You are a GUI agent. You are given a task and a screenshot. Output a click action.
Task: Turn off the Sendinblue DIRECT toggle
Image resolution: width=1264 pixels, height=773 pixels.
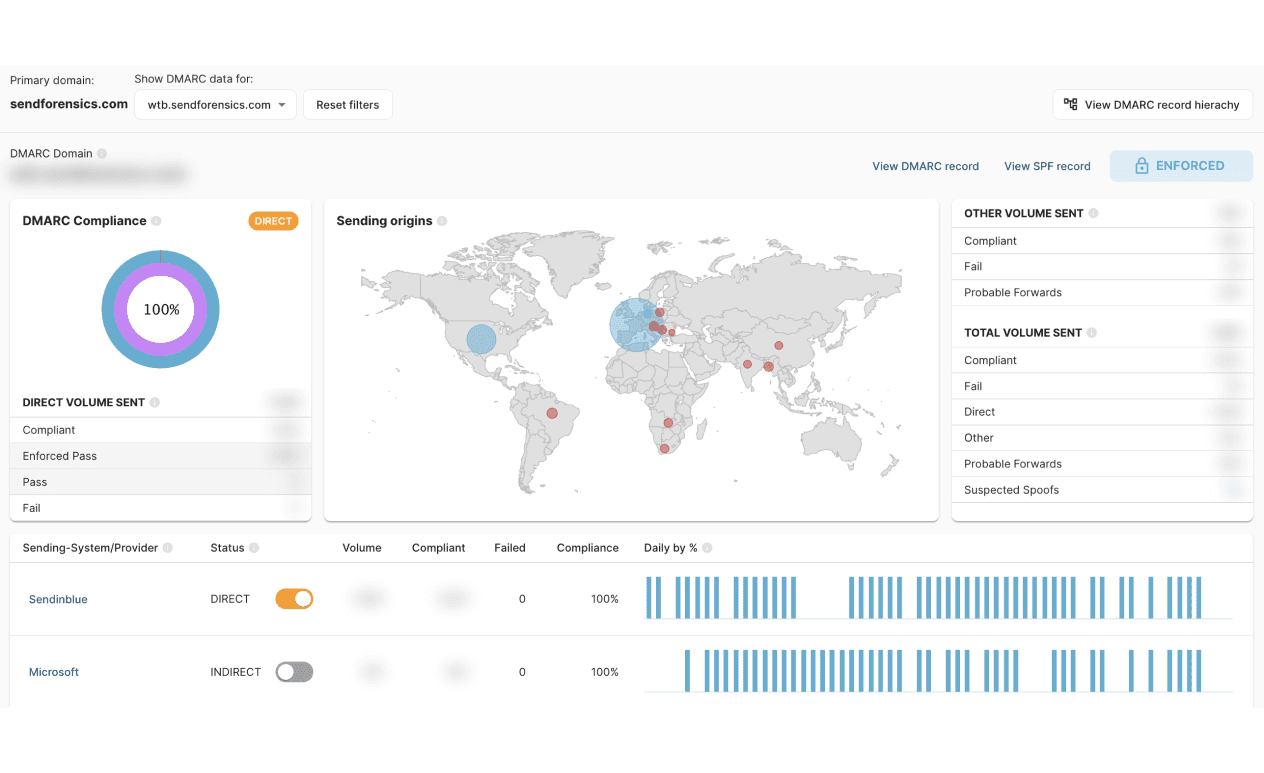294,599
